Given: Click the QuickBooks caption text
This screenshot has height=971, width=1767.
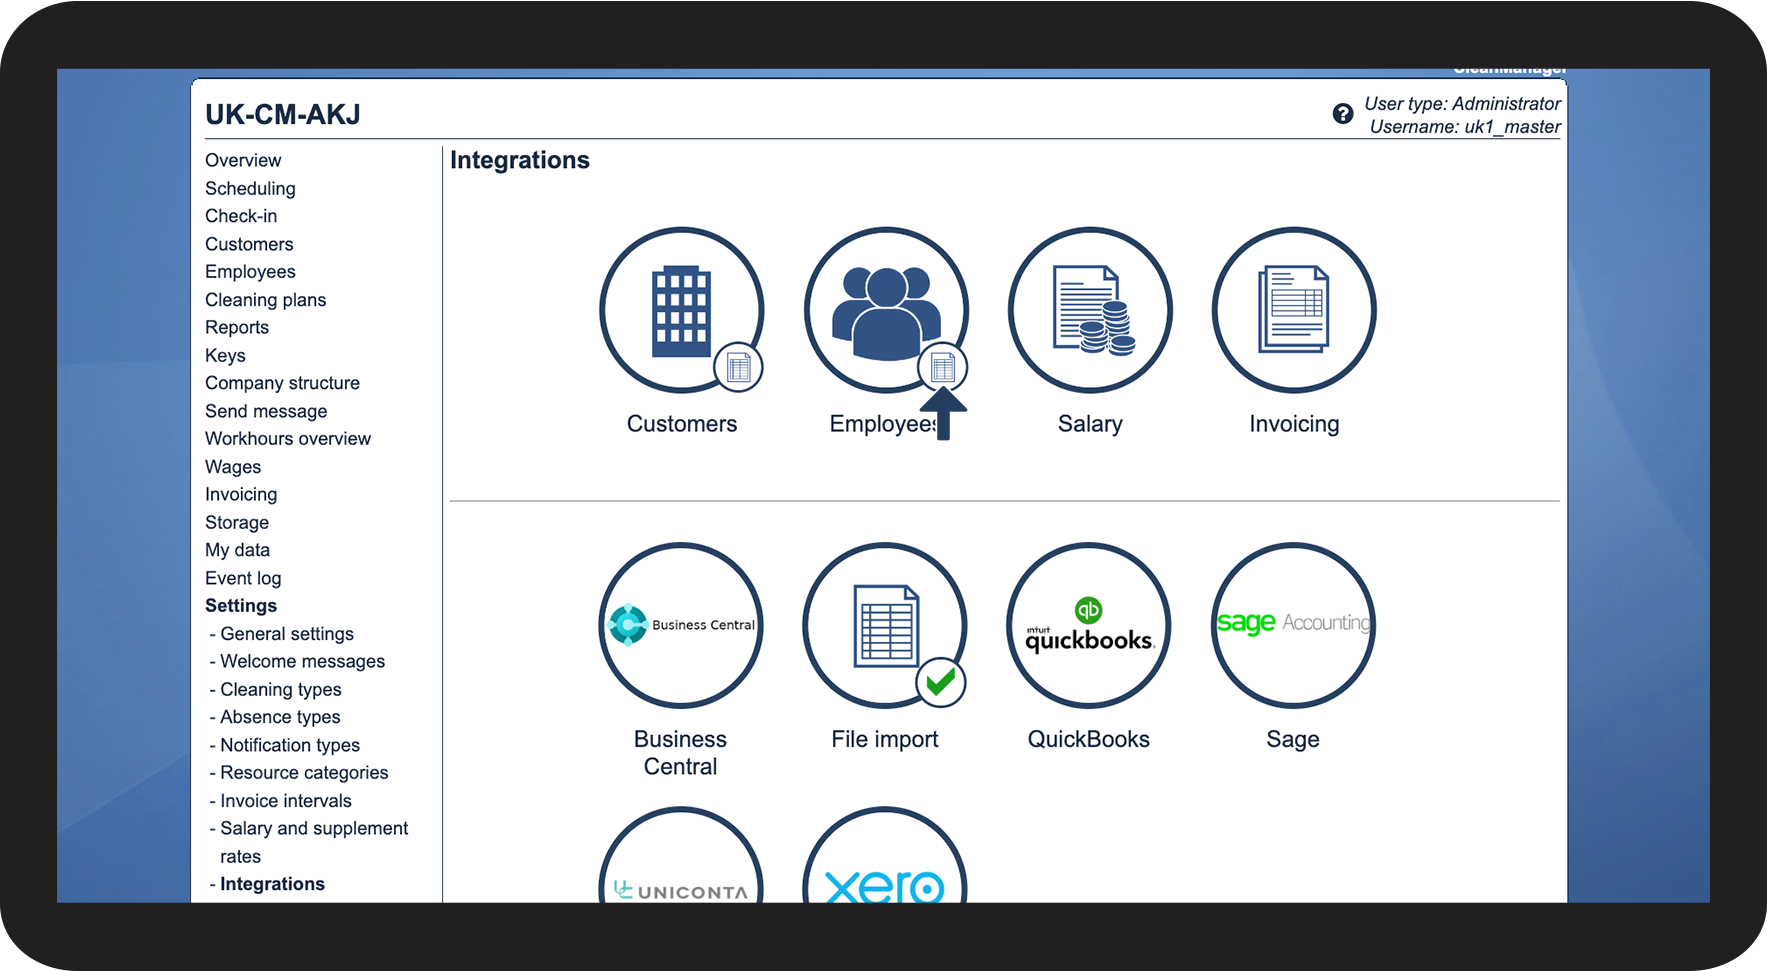Looking at the screenshot, I should point(1089,739).
